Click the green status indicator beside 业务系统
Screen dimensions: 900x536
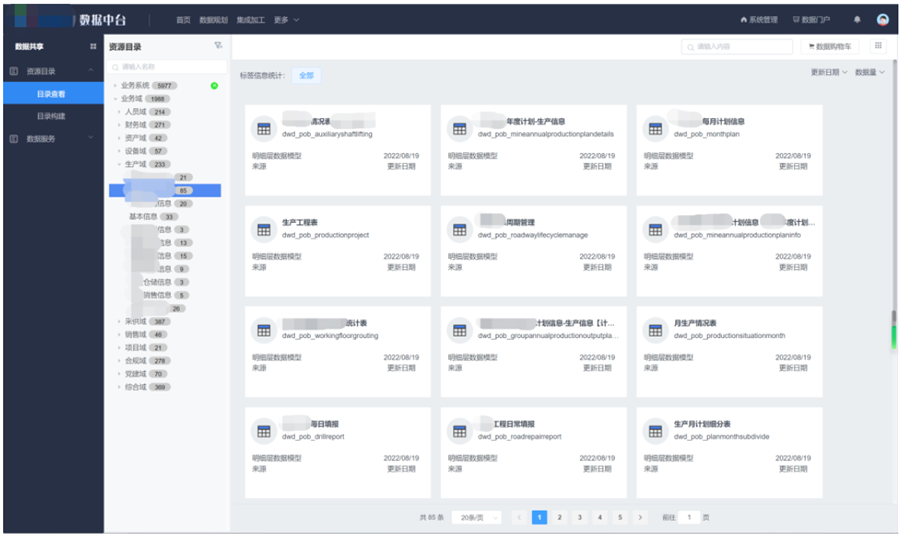point(214,86)
